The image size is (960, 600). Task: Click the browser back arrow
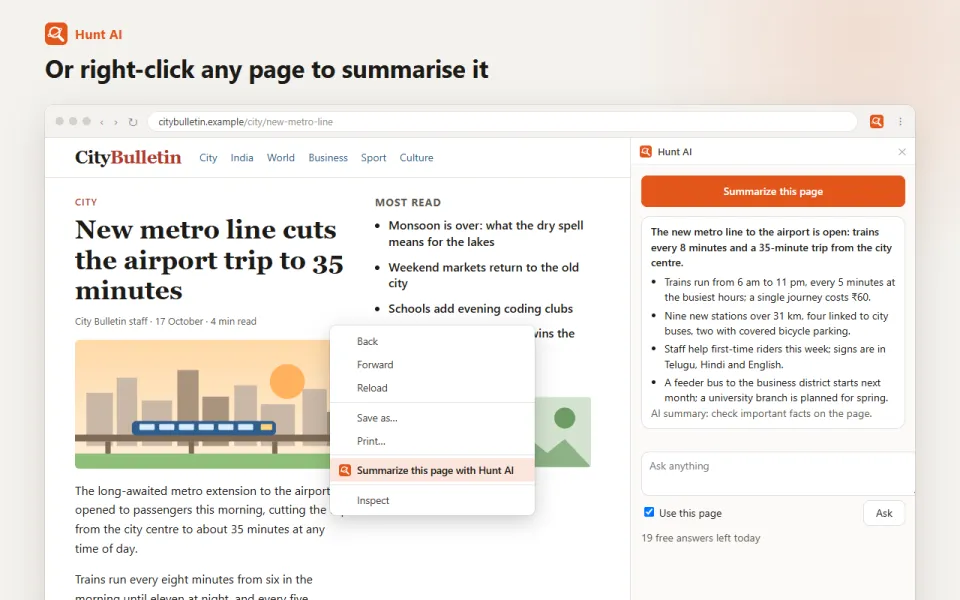point(102,122)
